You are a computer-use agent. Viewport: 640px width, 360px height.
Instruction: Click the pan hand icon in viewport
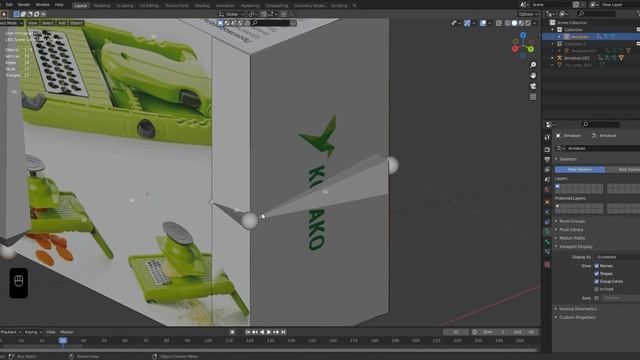[x=533, y=76]
